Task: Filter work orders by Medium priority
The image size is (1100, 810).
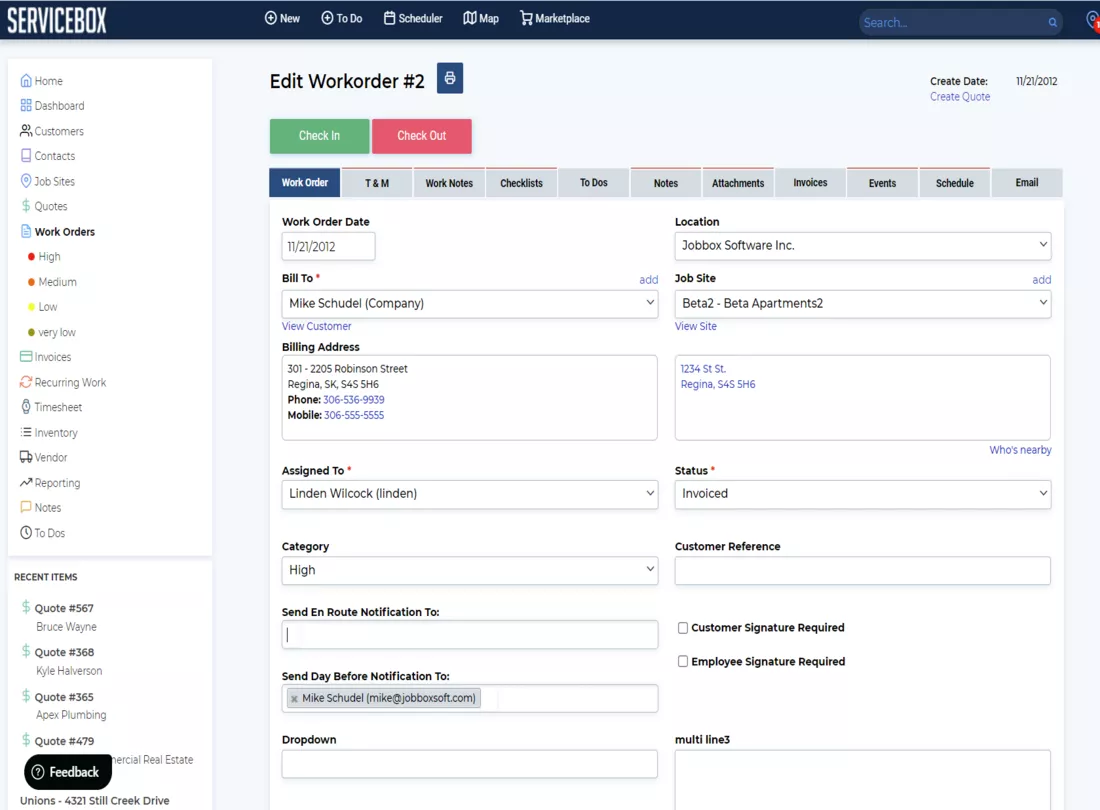Action: coord(57,282)
